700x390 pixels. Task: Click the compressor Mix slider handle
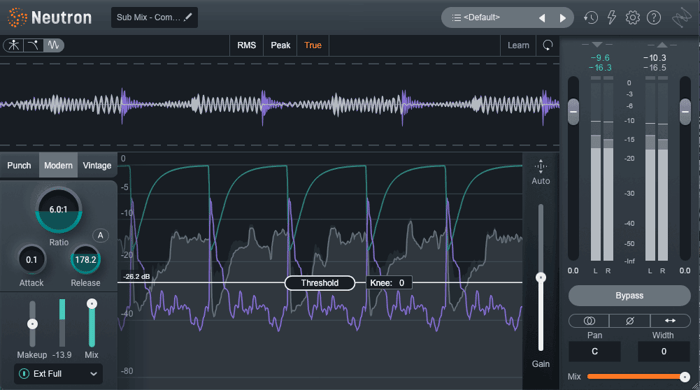pyautogui.click(x=92, y=304)
